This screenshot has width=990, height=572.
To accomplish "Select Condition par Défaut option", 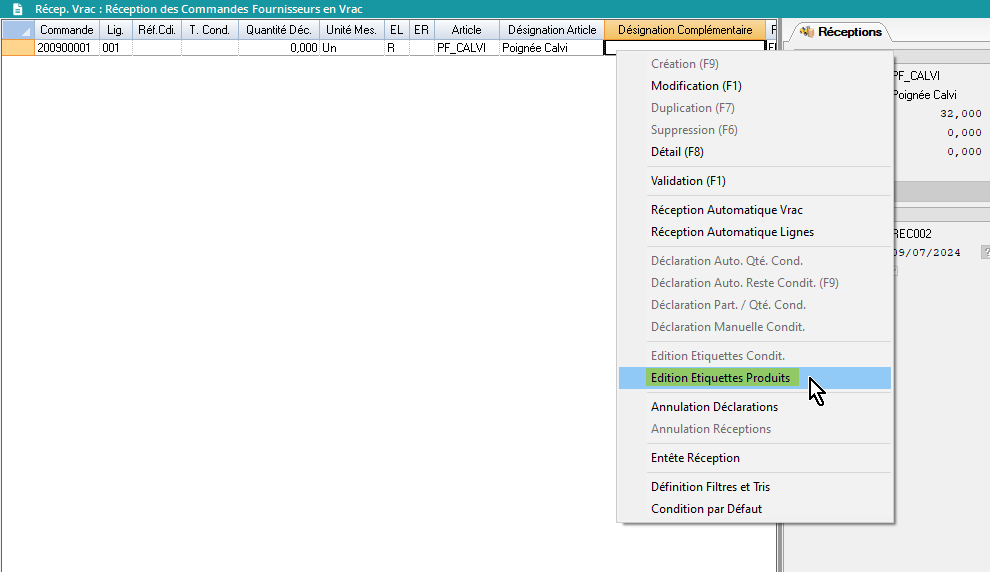I will click(x=706, y=509).
